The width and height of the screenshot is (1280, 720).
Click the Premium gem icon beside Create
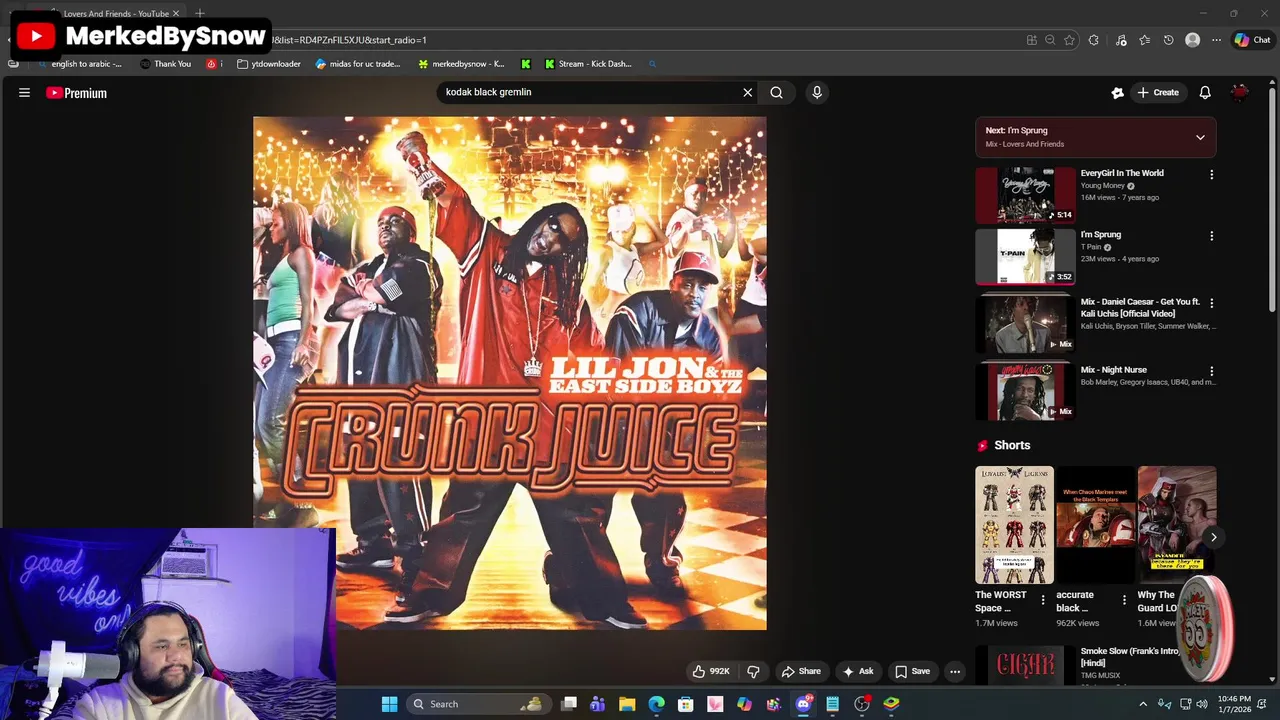(x=1117, y=92)
